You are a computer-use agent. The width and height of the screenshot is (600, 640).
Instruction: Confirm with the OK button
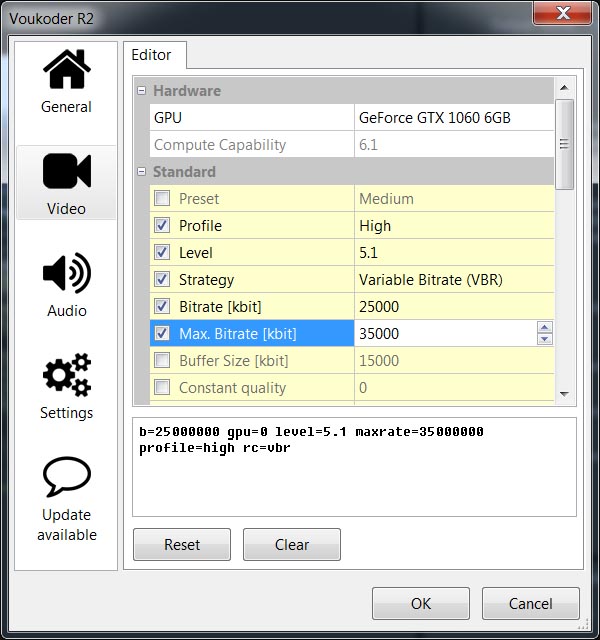(x=421, y=603)
